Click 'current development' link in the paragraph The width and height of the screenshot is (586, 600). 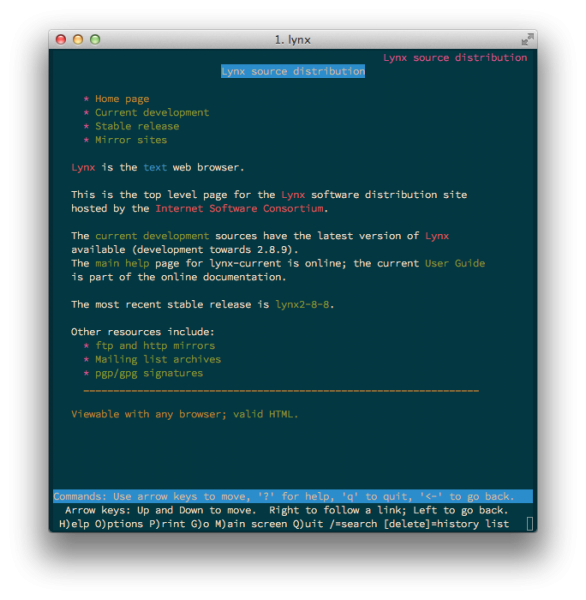152,236
